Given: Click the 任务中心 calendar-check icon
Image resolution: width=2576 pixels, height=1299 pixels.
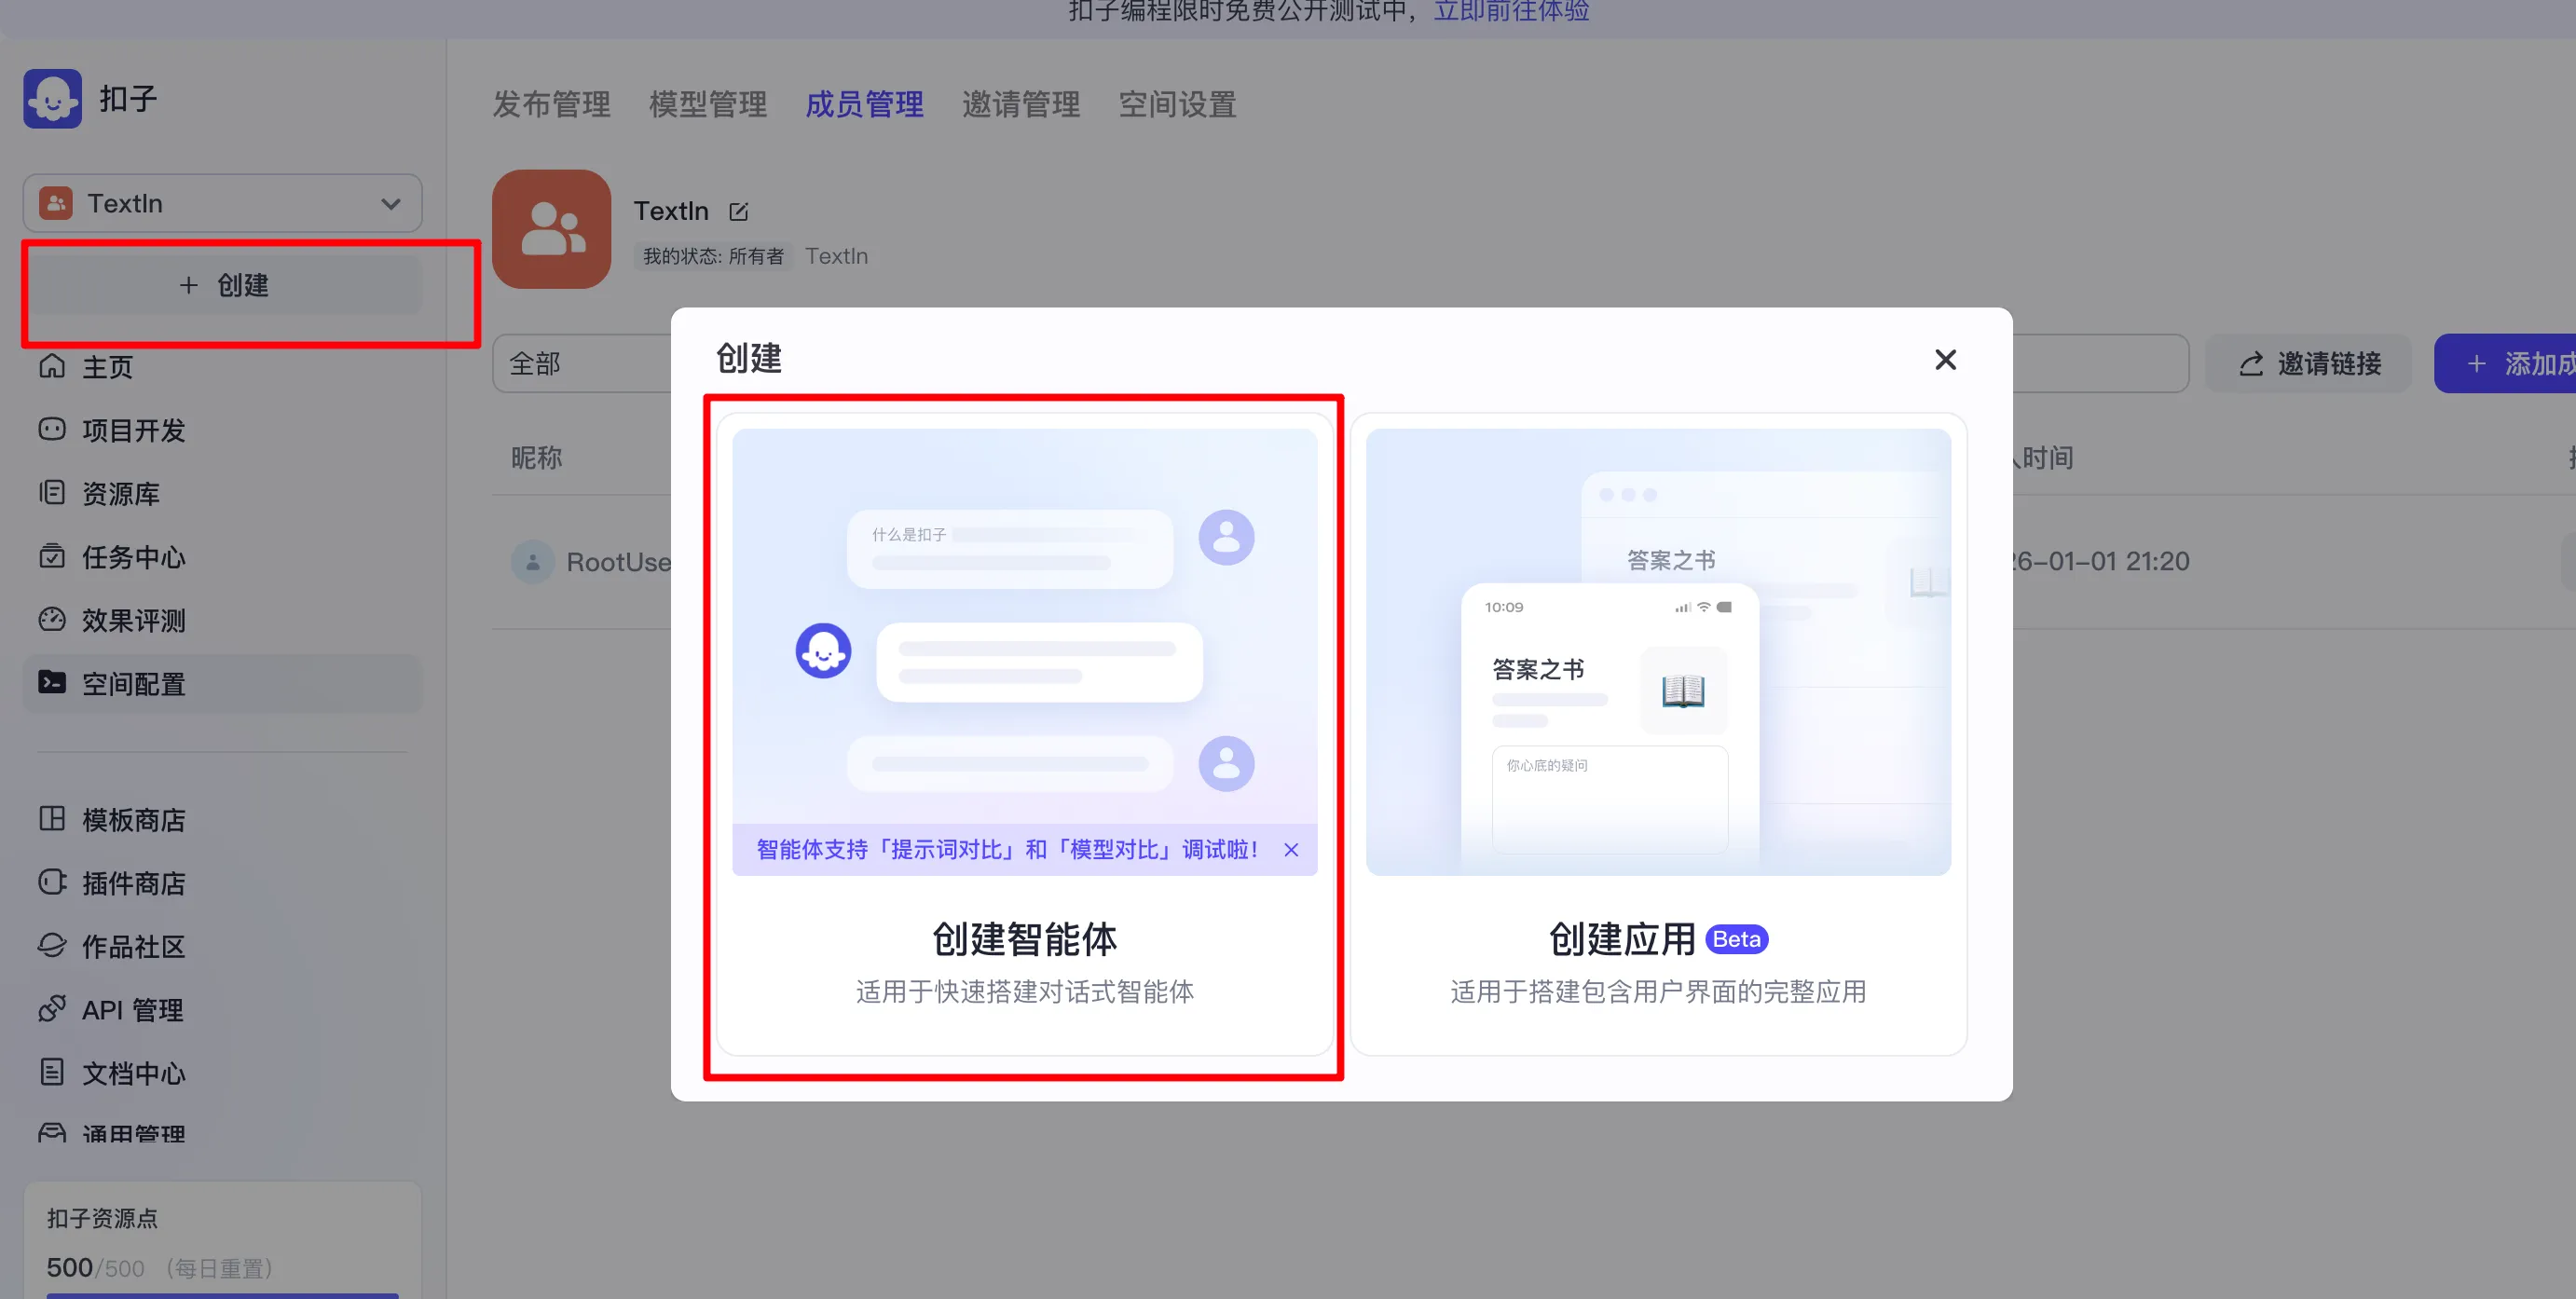Looking at the screenshot, I should coord(52,556).
